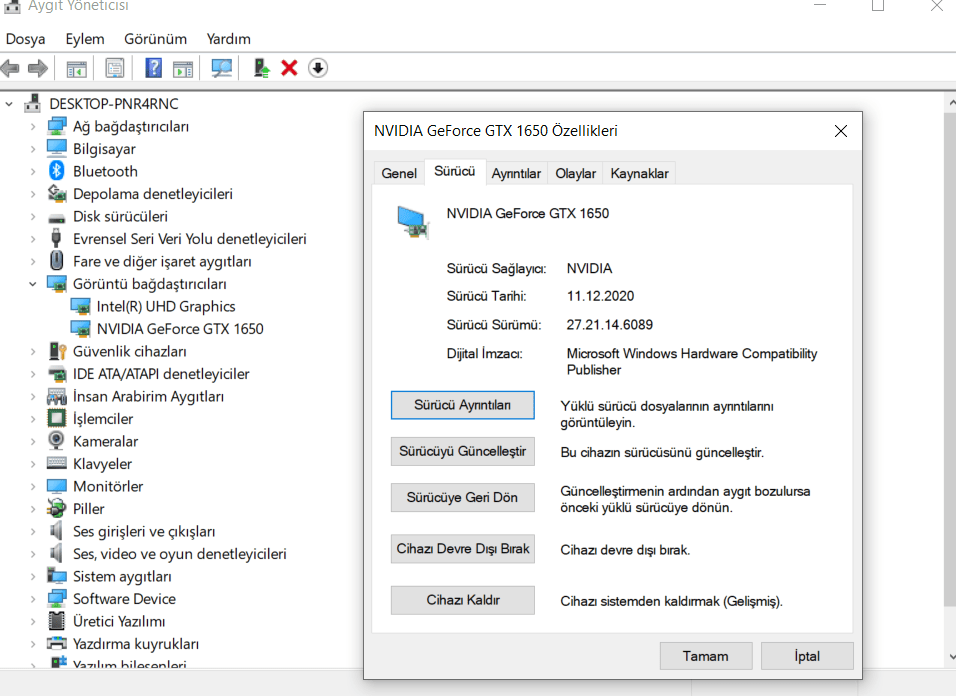Click the Evrensel Seri Veri Yolu USB icon
The height and width of the screenshot is (696, 956).
click(x=56, y=238)
